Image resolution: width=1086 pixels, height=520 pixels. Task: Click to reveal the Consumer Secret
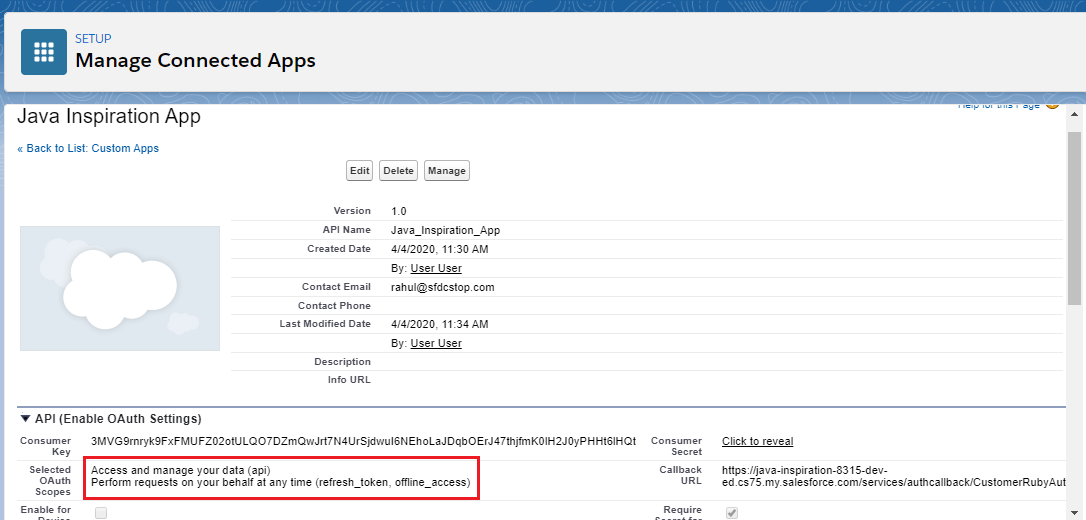click(757, 441)
